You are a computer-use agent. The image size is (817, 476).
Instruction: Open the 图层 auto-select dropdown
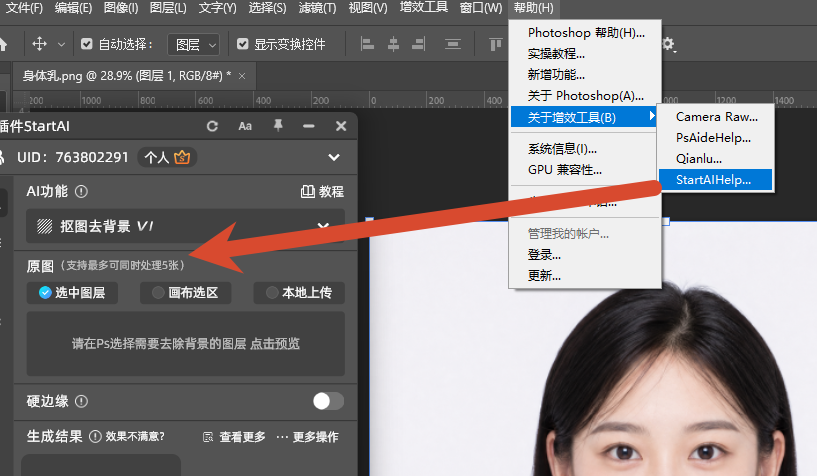coord(193,45)
